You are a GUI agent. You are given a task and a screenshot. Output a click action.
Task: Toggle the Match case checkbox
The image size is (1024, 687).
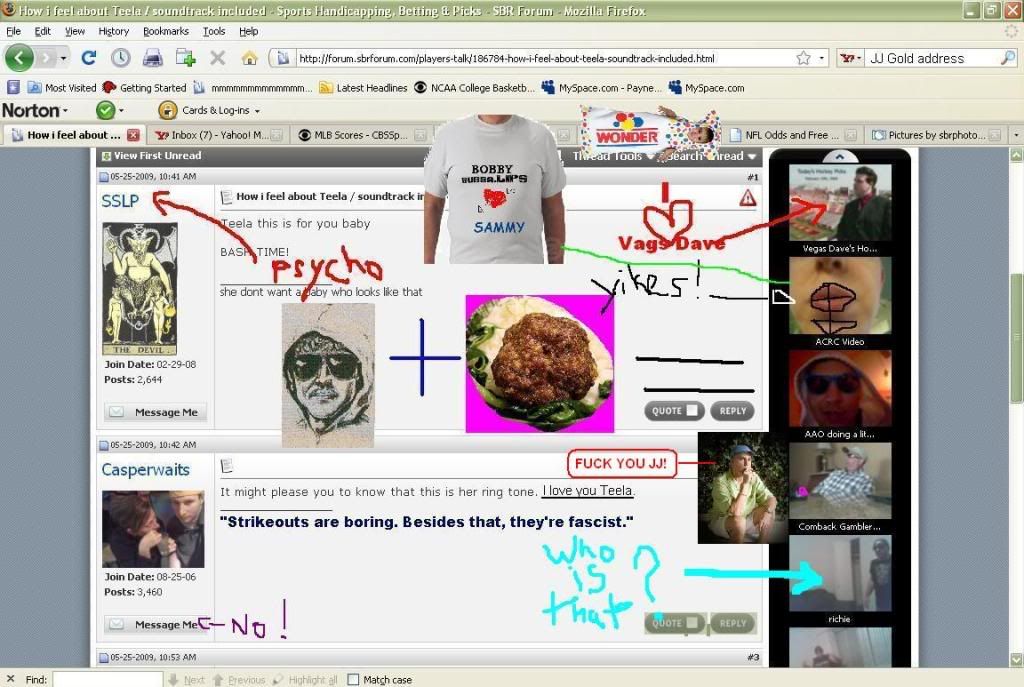click(353, 680)
